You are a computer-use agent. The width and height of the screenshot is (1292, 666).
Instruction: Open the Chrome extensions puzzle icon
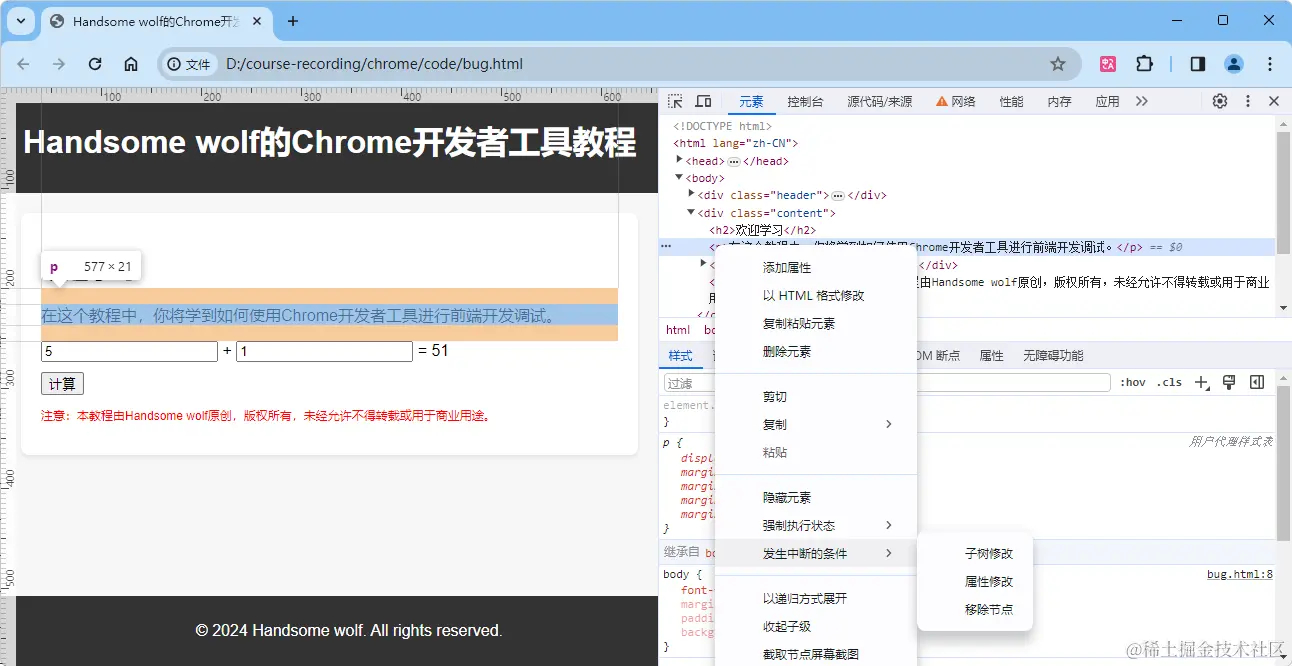pos(1145,64)
